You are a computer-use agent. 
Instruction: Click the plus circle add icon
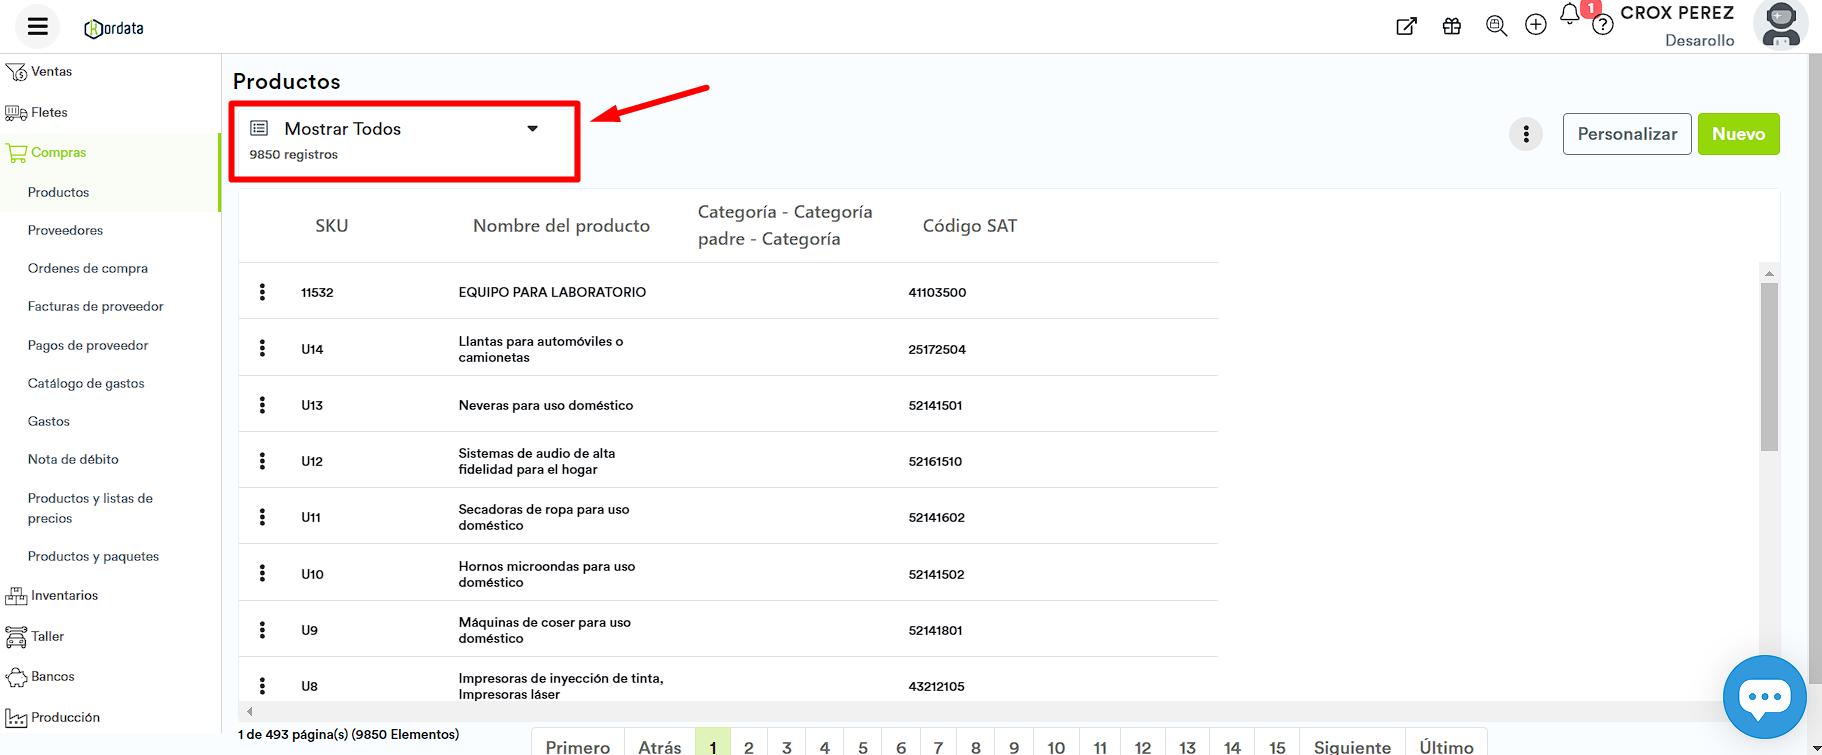click(x=1536, y=25)
